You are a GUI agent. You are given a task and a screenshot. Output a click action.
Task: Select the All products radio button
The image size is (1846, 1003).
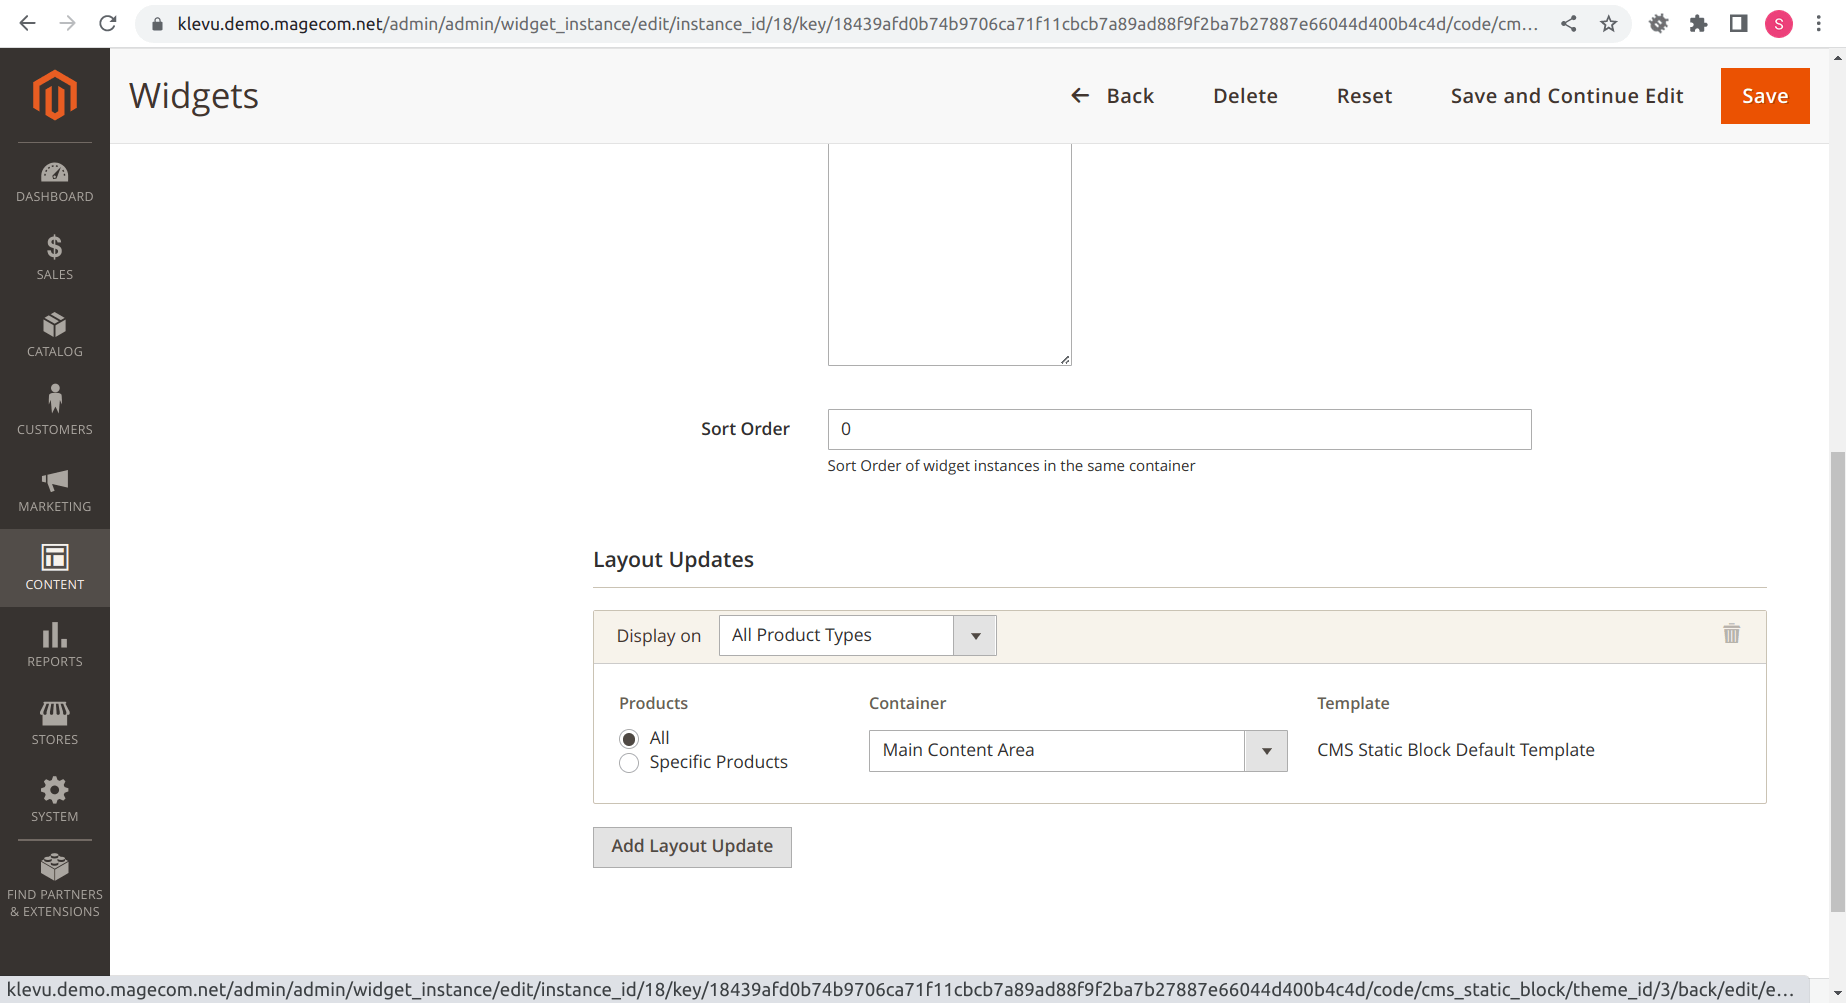[x=629, y=739]
